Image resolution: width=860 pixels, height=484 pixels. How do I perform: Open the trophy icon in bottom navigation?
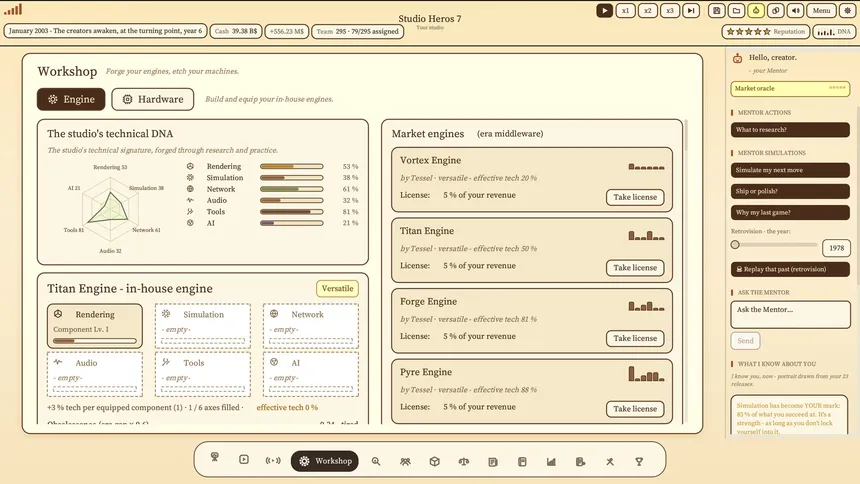coord(639,462)
